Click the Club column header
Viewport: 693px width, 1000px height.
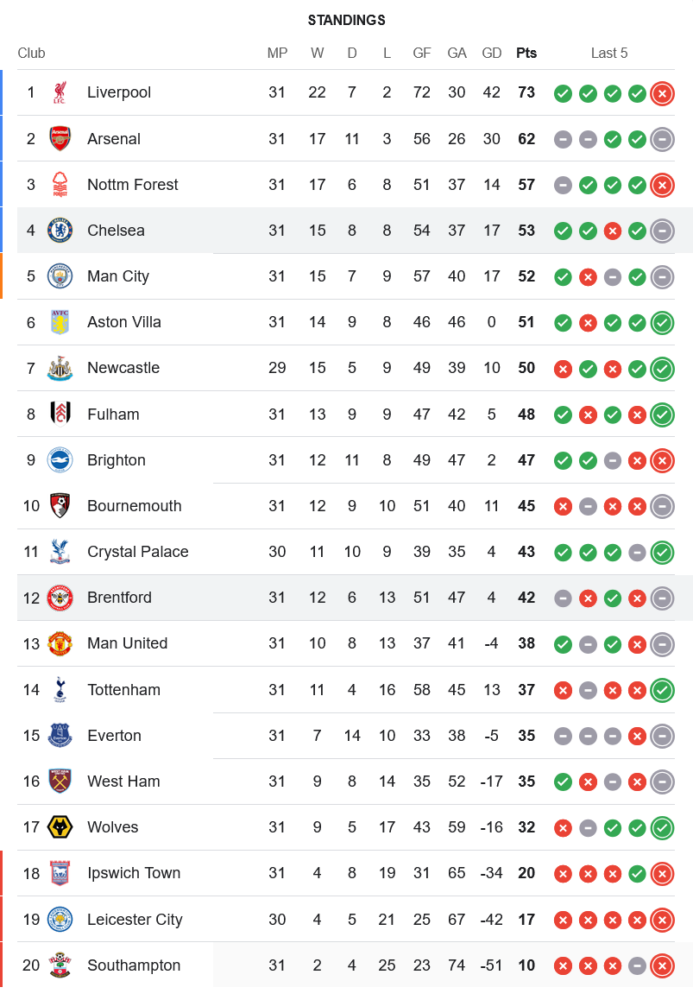click(32, 53)
